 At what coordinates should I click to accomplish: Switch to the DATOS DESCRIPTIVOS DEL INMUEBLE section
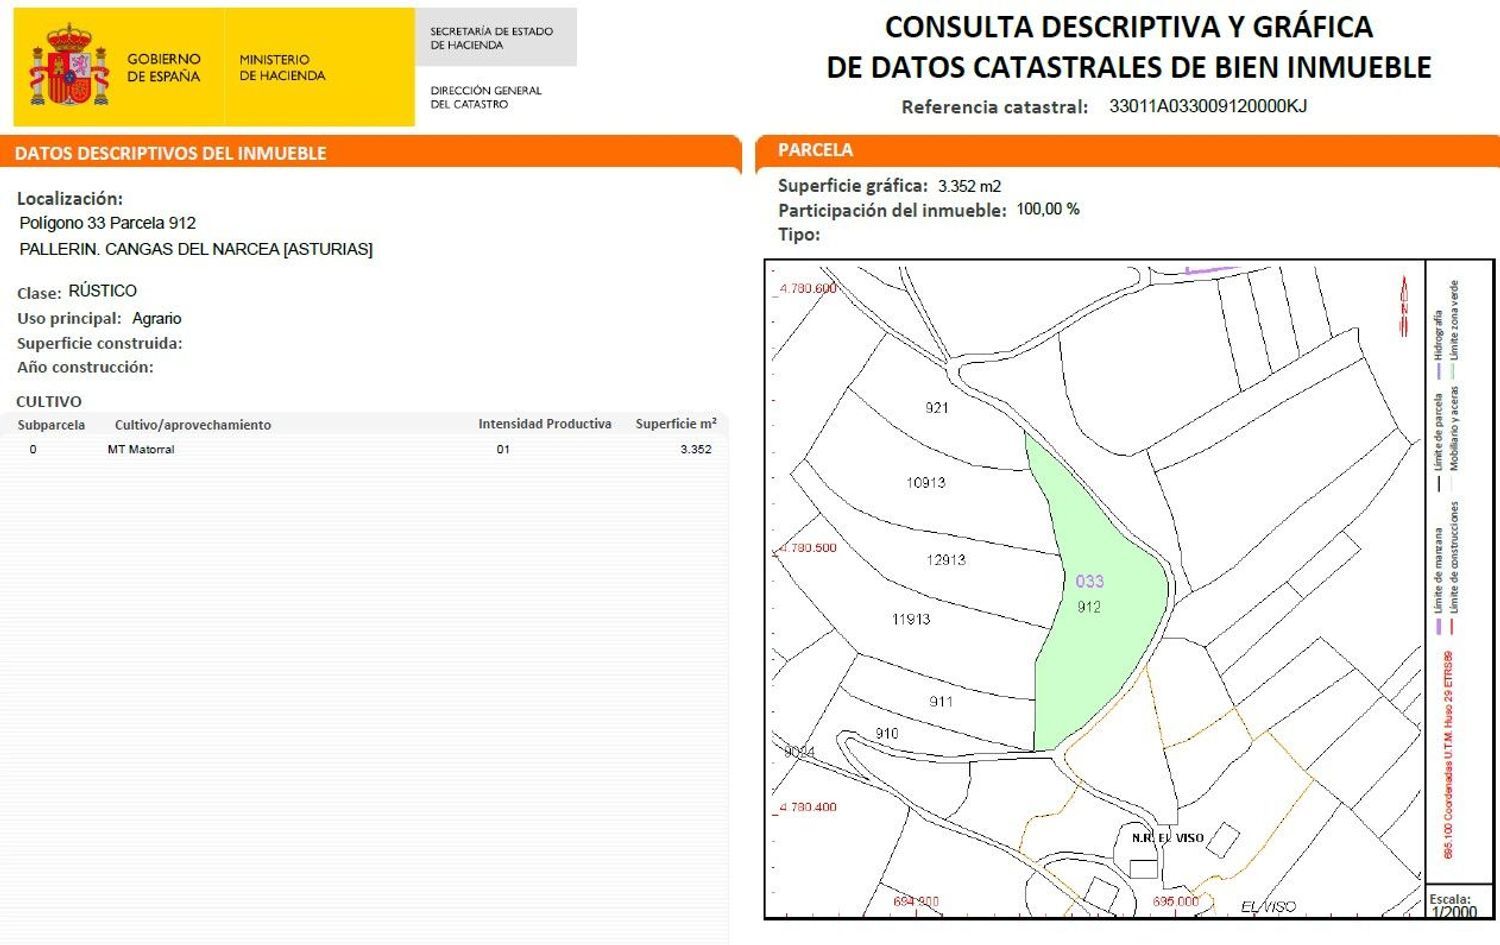[170, 153]
